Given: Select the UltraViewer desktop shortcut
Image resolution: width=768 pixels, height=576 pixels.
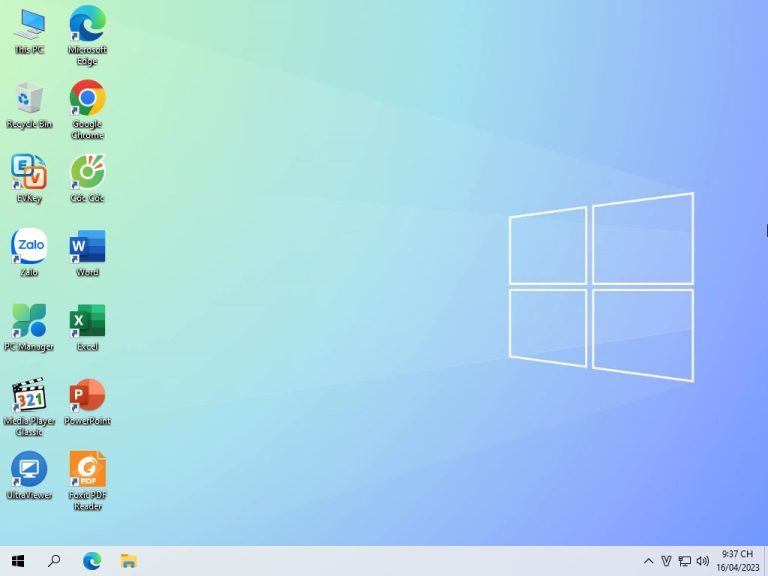Looking at the screenshot, I should [x=29, y=476].
